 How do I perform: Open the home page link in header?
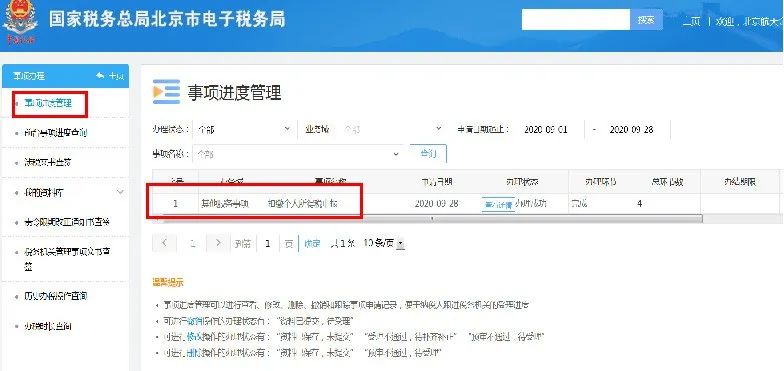click(x=692, y=22)
